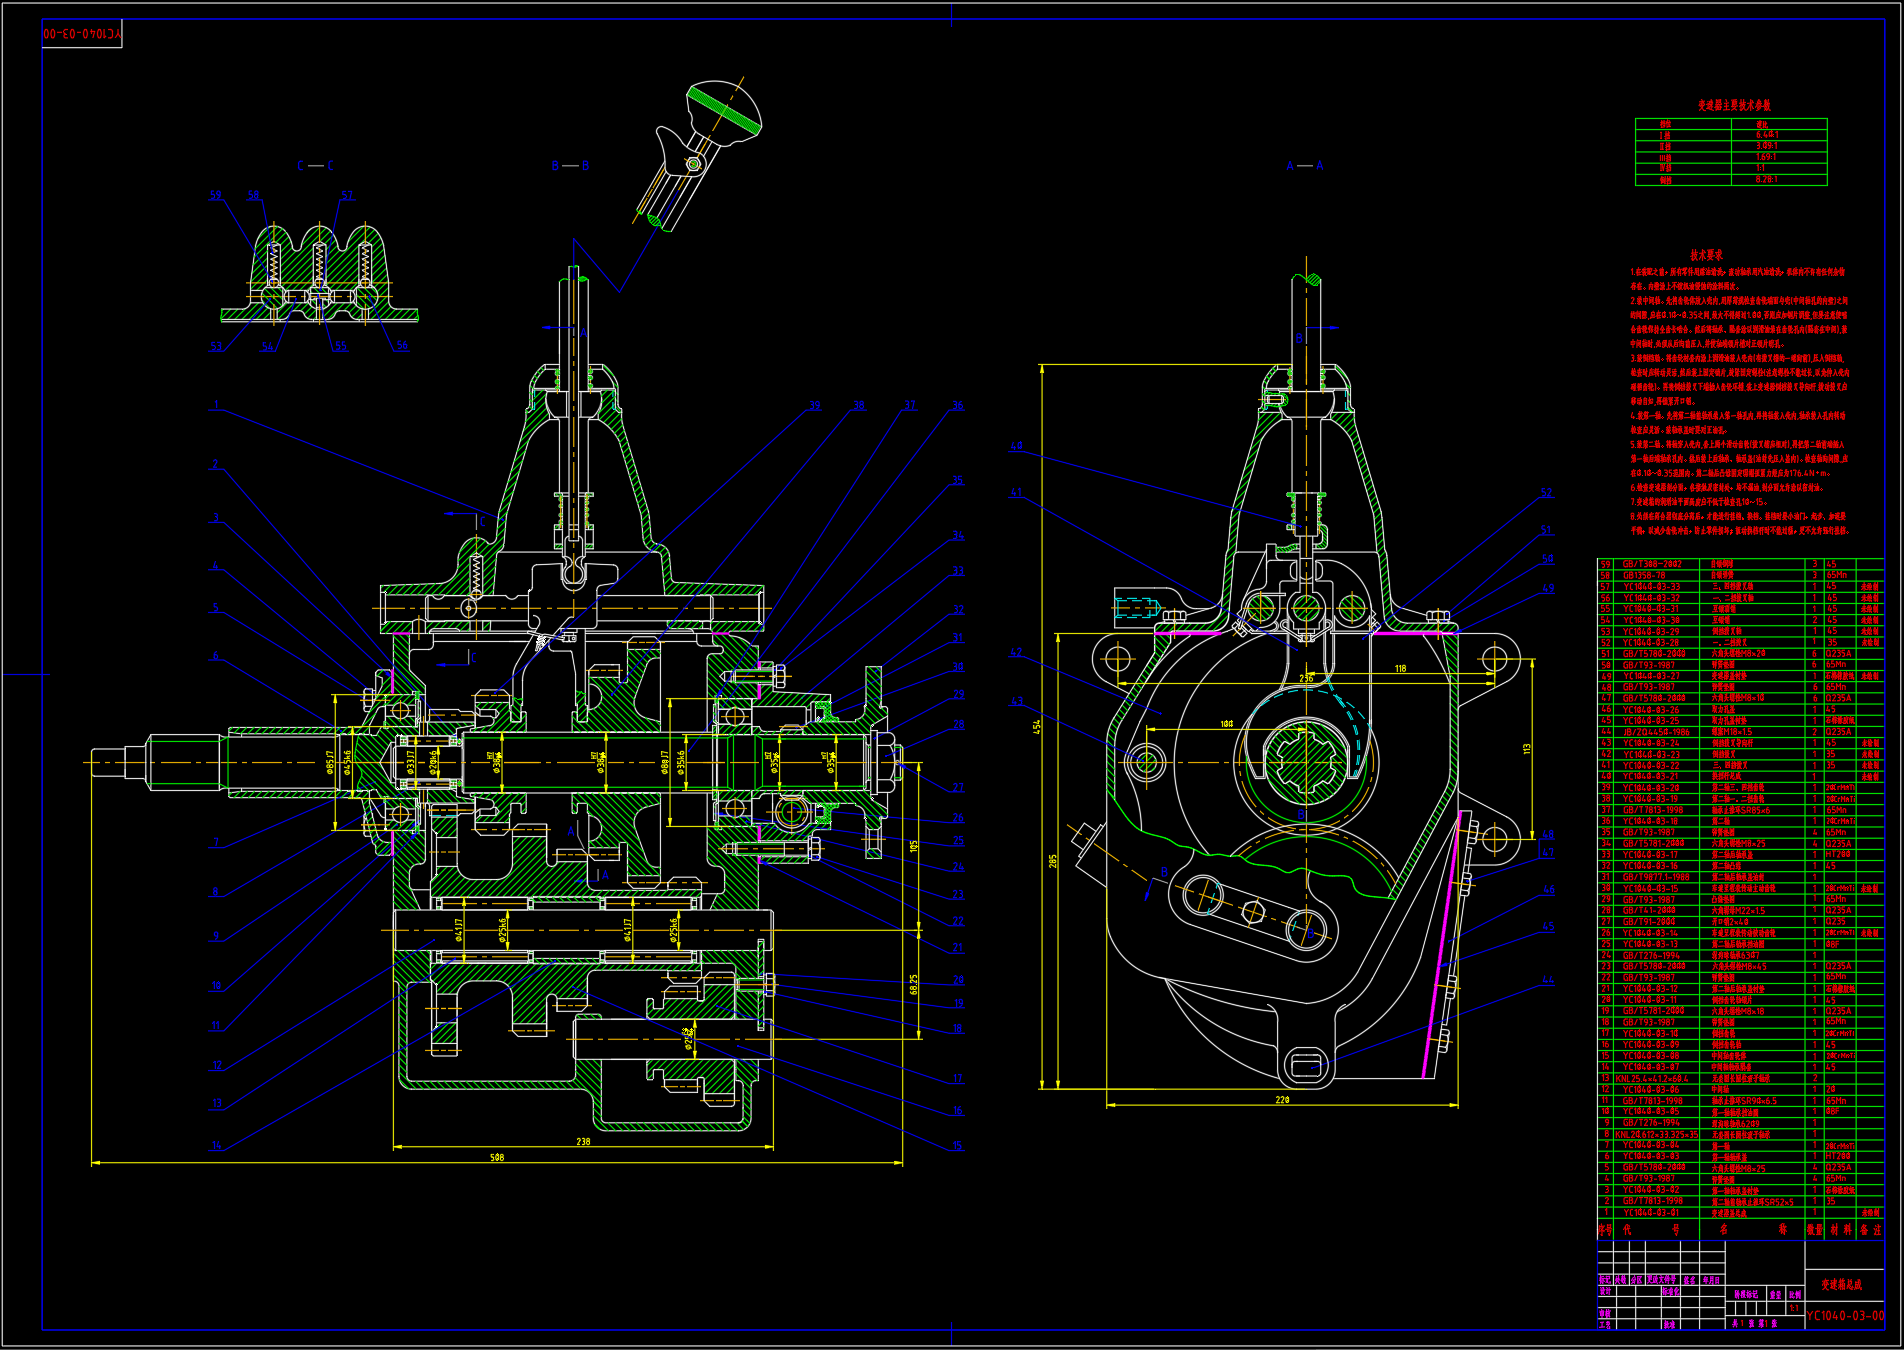Click the 508 overall length dimension
This screenshot has height=1350, width=1904.
(497, 1157)
